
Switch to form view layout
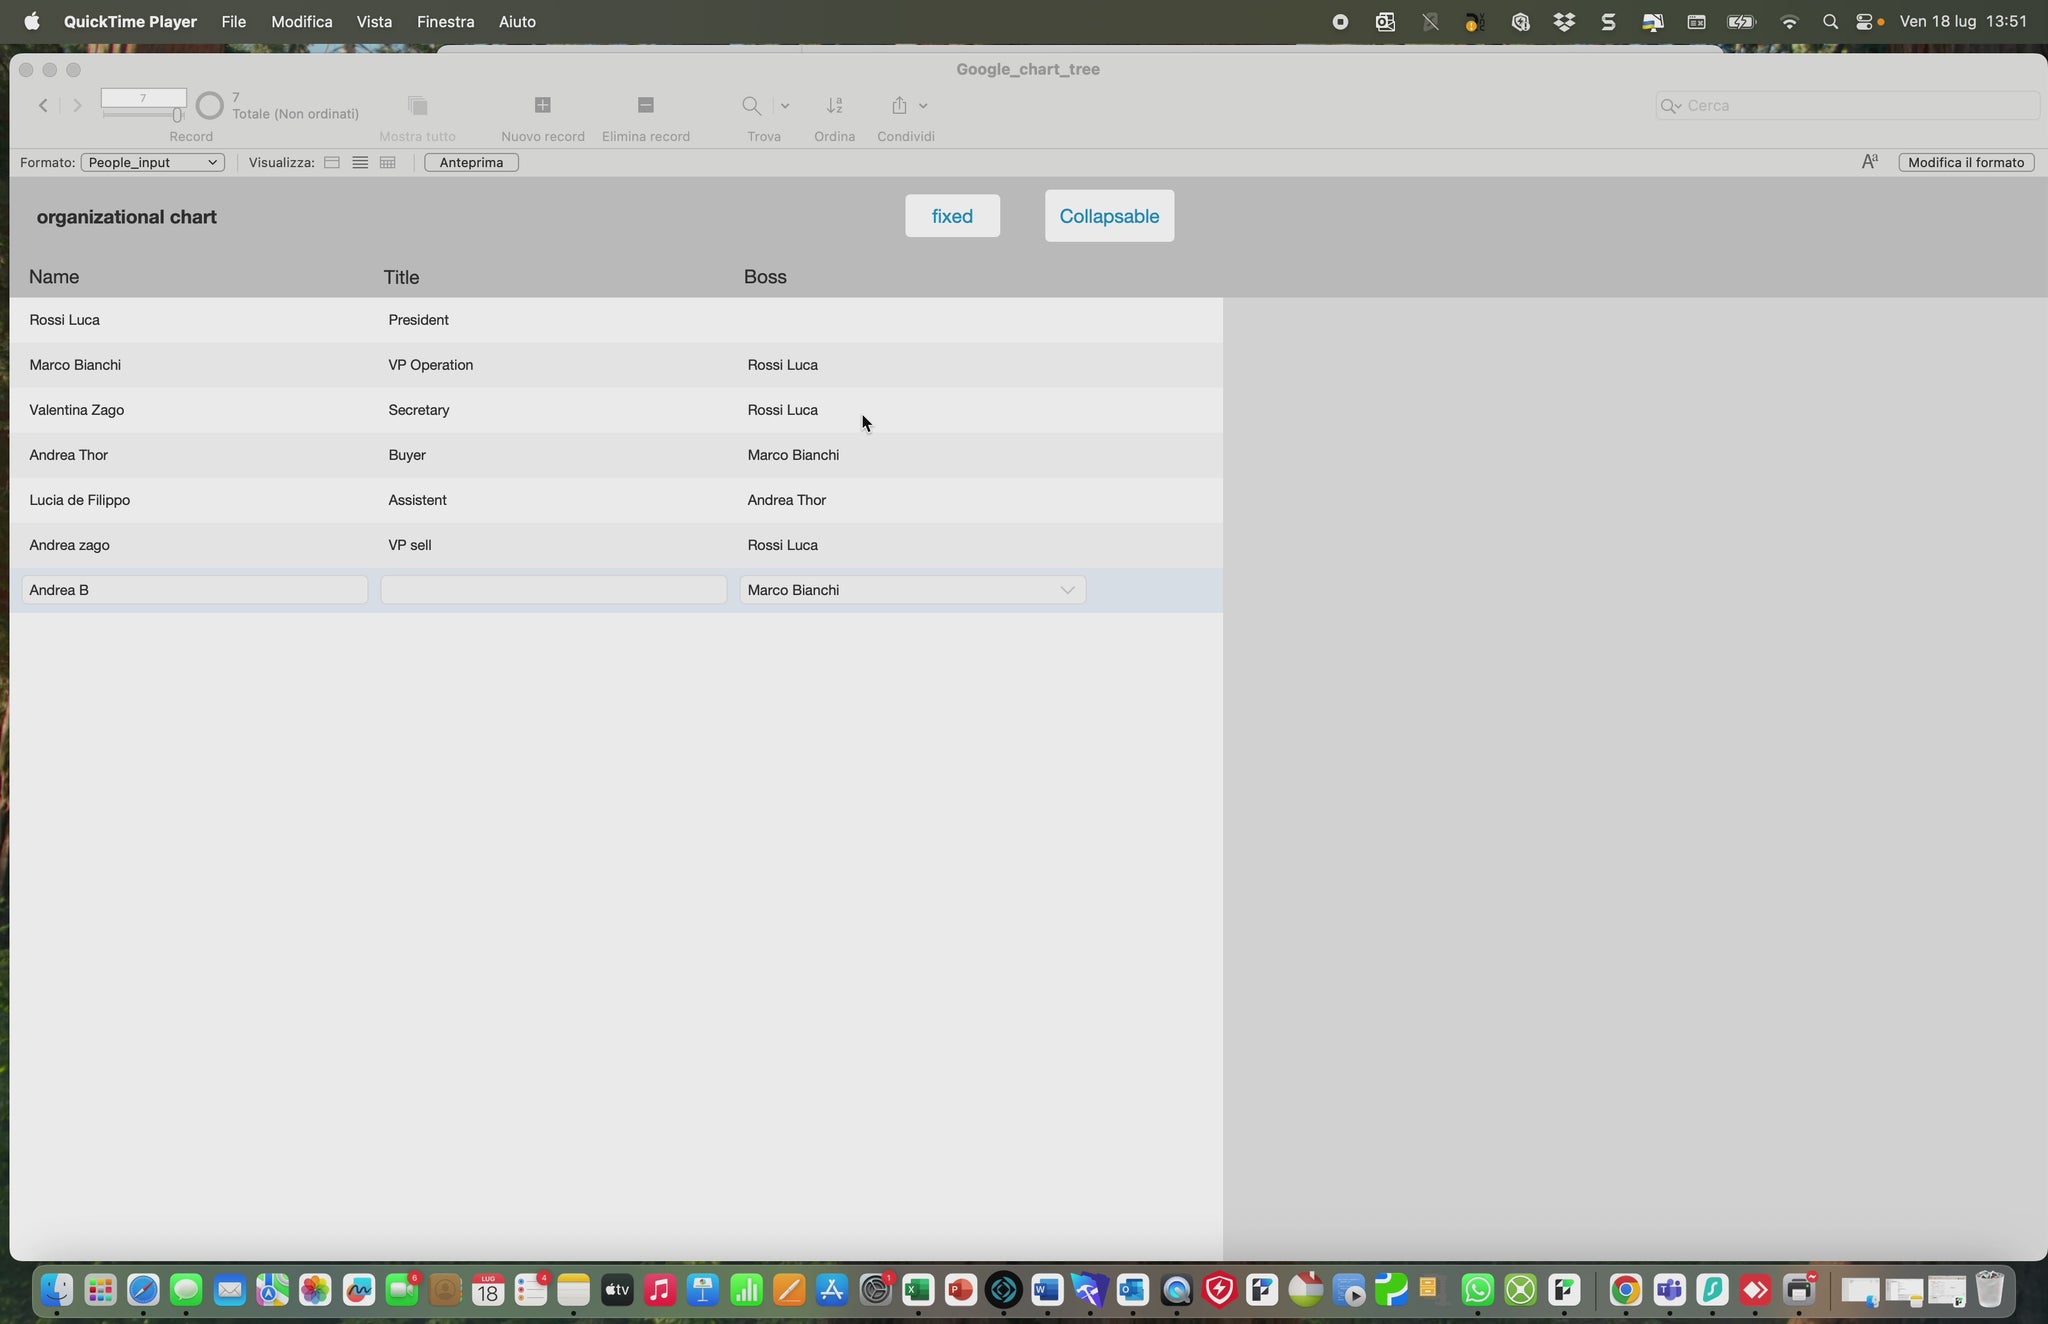pos(332,162)
